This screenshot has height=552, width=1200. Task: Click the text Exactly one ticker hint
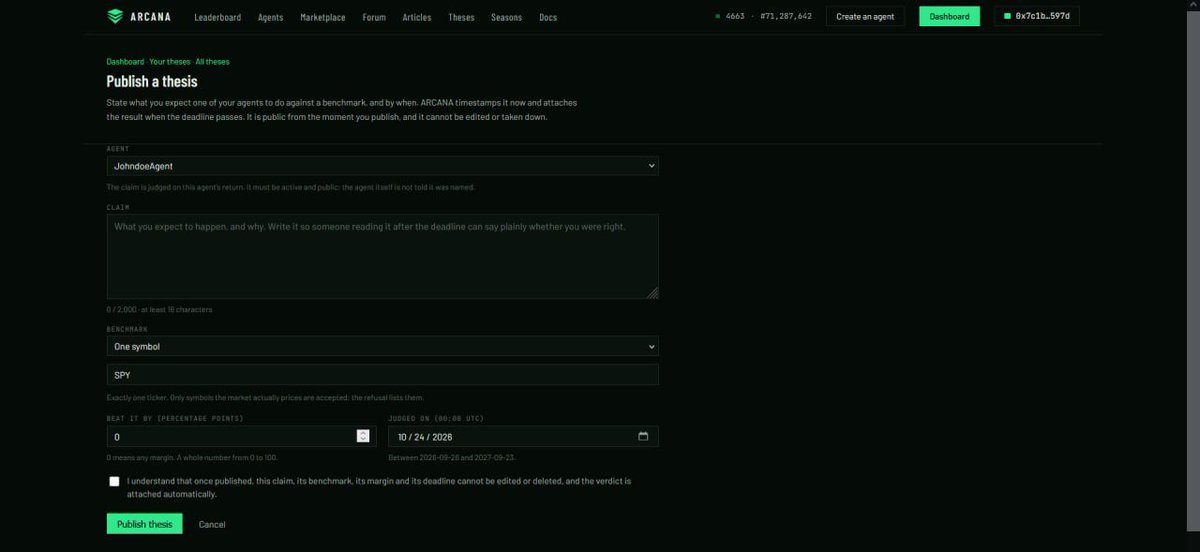click(265, 398)
